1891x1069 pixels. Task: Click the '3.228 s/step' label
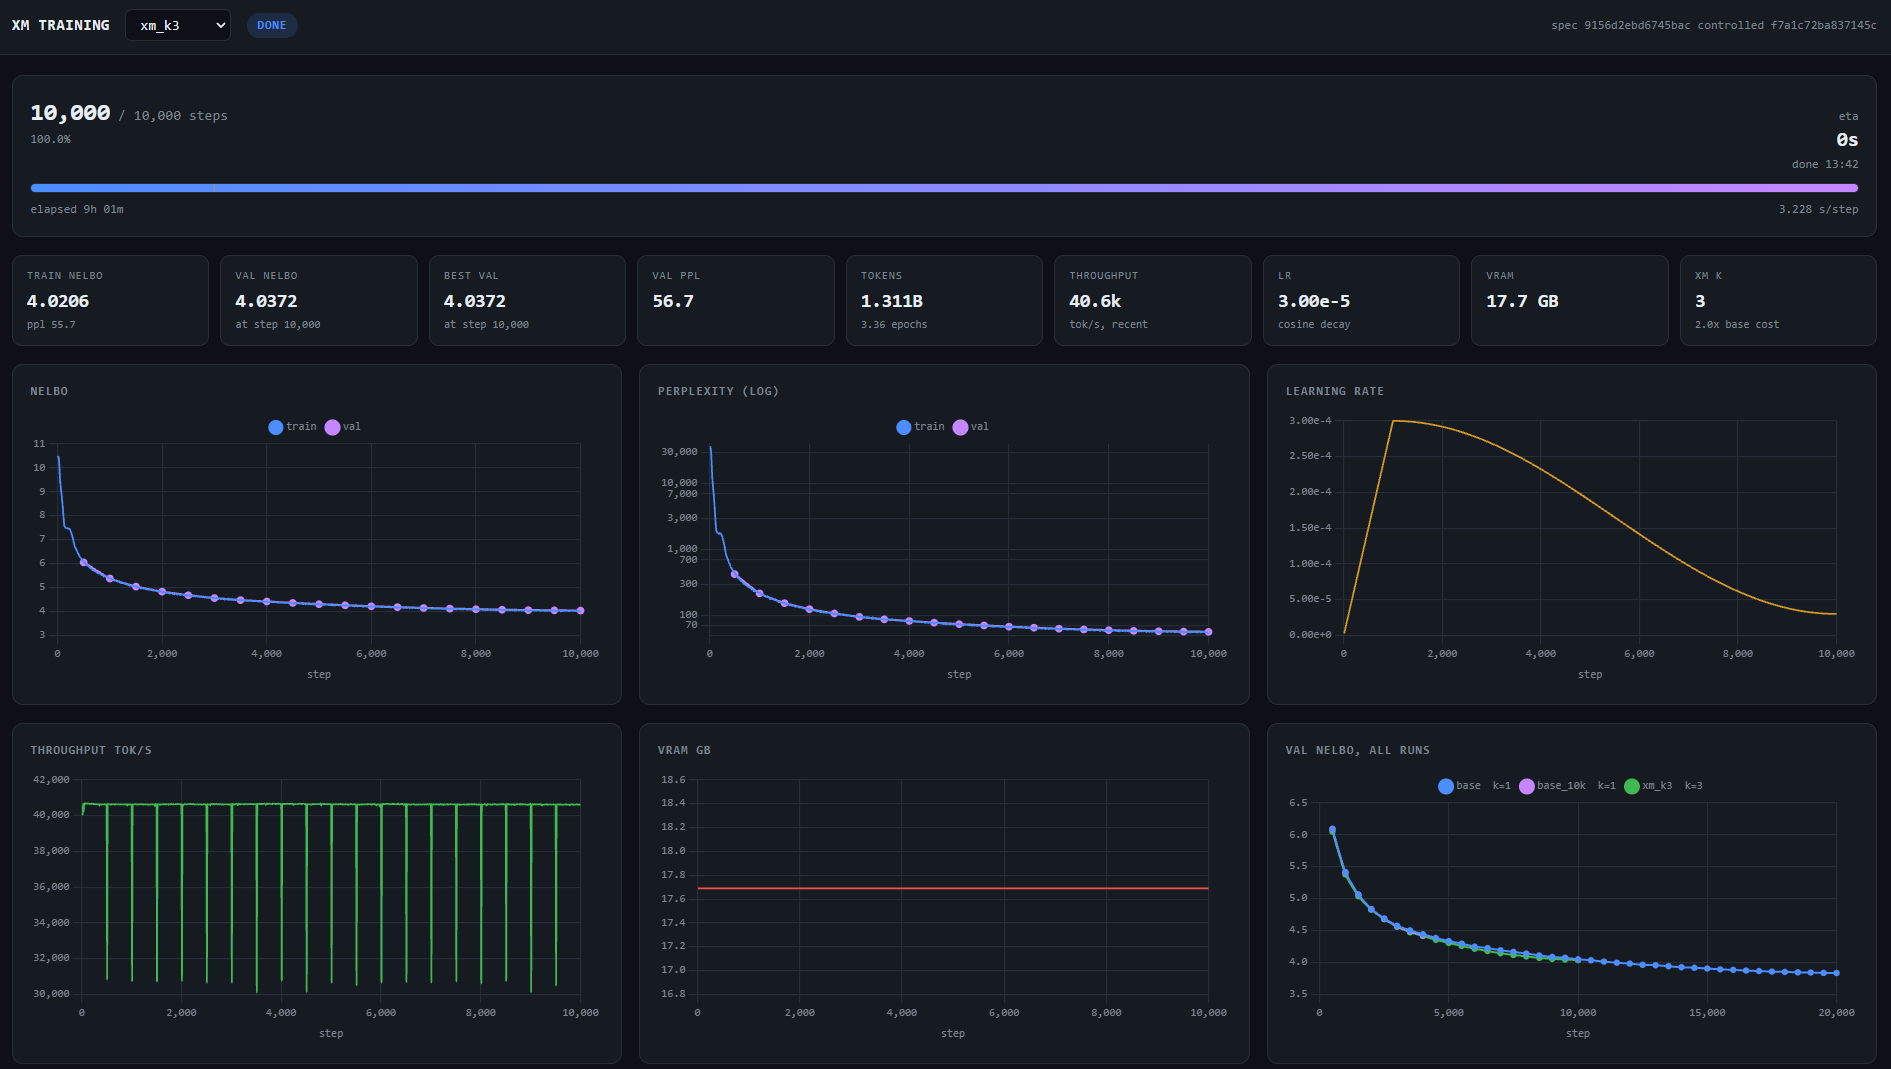pos(1818,209)
